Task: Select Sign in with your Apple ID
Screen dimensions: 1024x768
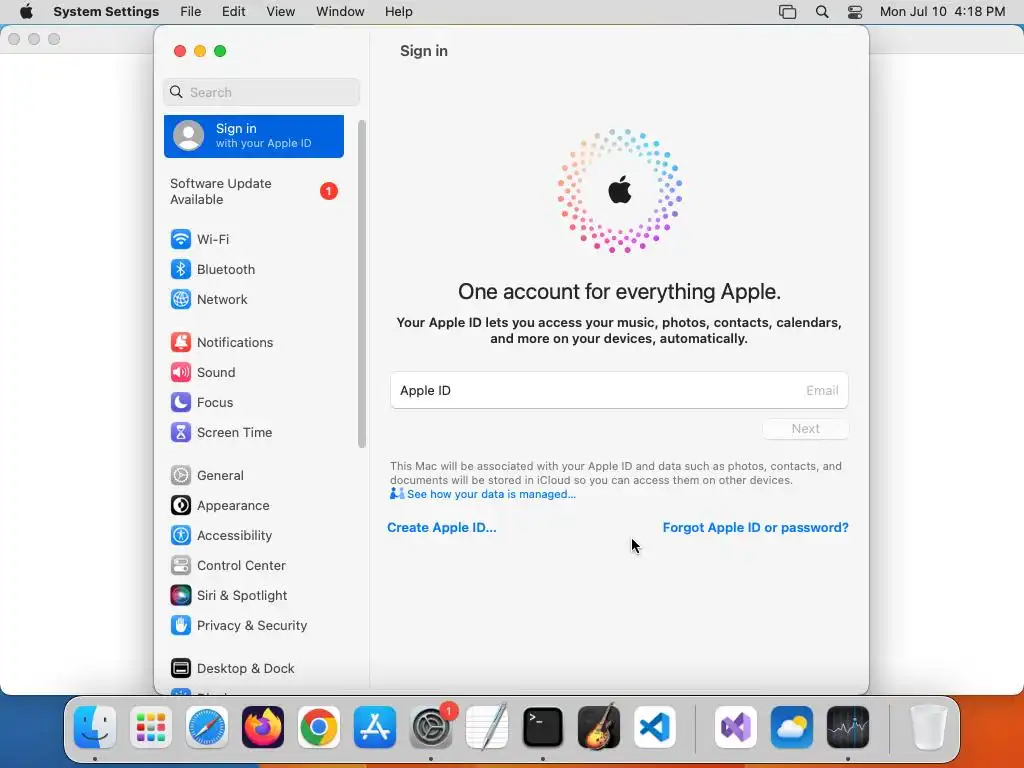Action: (x=253, y=136)
